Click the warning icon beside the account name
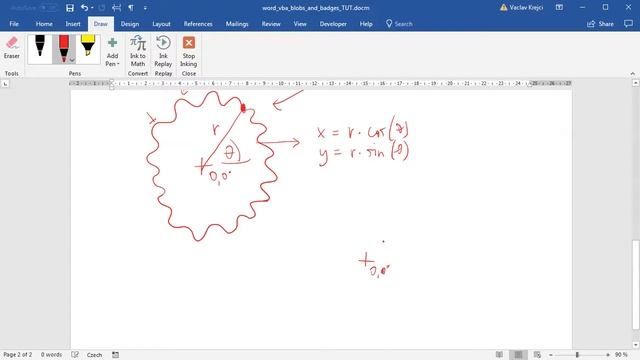640x360 pixels. (504, 7)
